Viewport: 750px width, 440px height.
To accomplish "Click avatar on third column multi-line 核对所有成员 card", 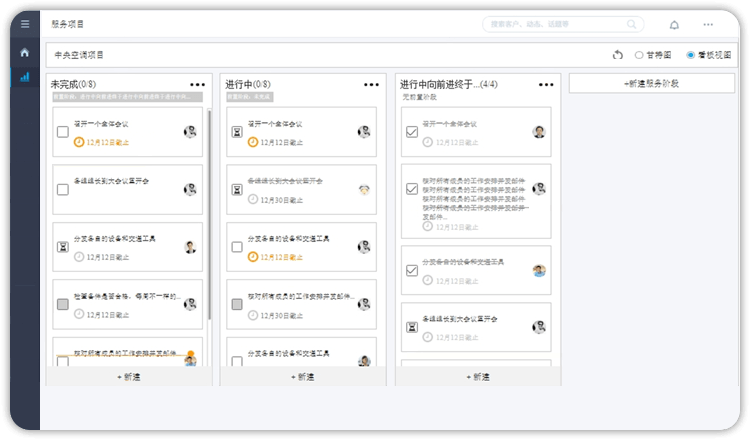I will pos(539,189).
